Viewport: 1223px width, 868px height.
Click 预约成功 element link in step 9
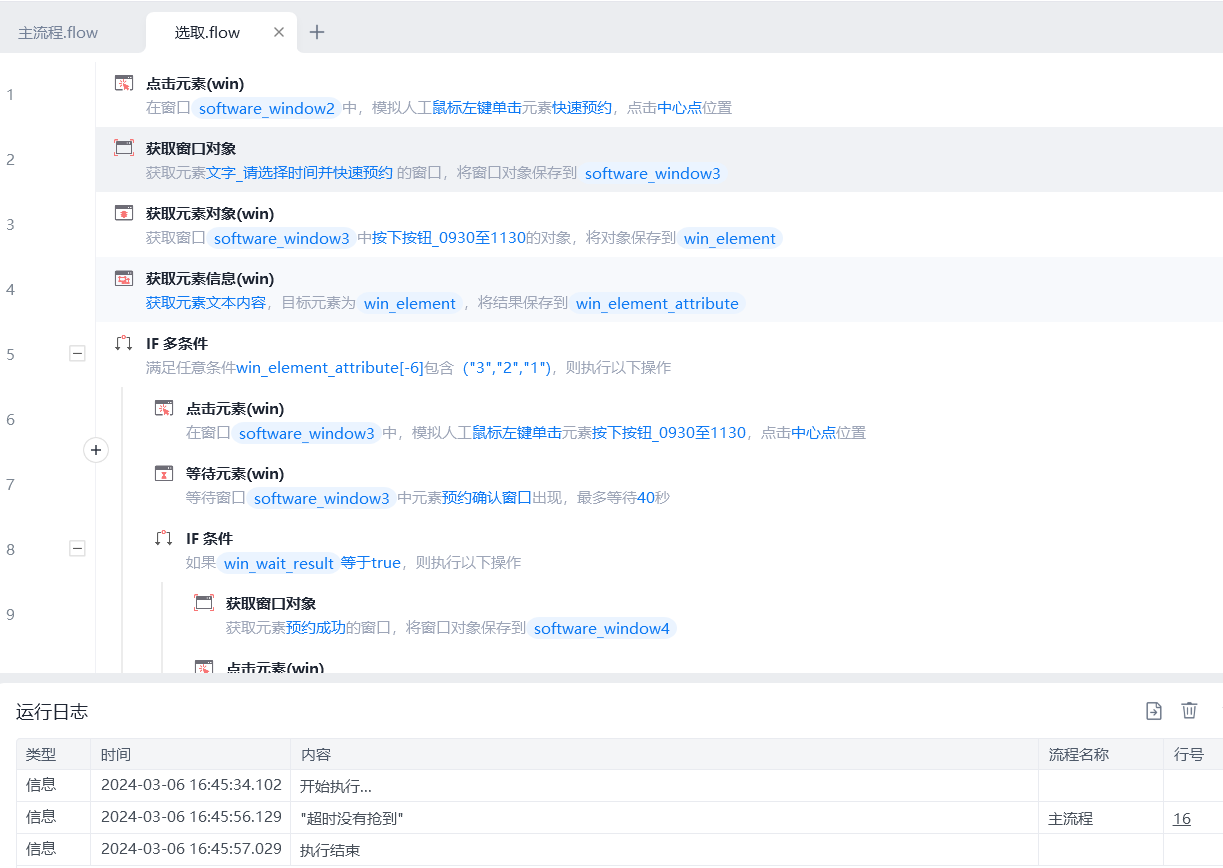pyautogui.click(x=316, y=628)
